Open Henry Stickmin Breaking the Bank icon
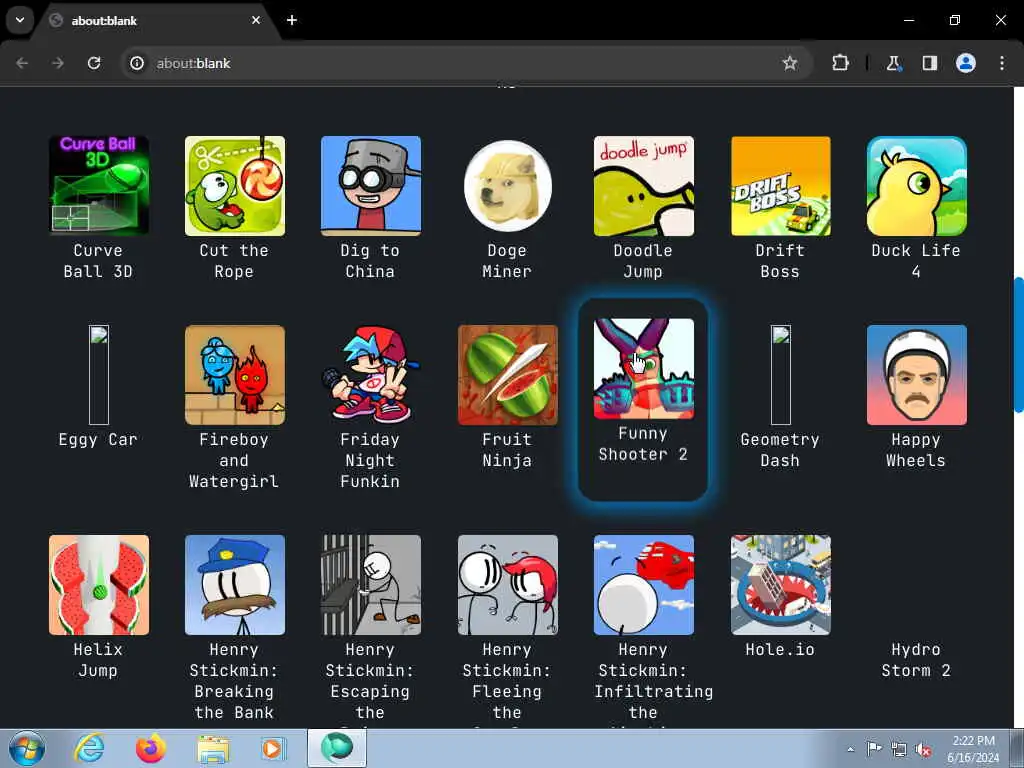Image resolution: width=1024 pixels, height=768 pixels. (234, 585)
